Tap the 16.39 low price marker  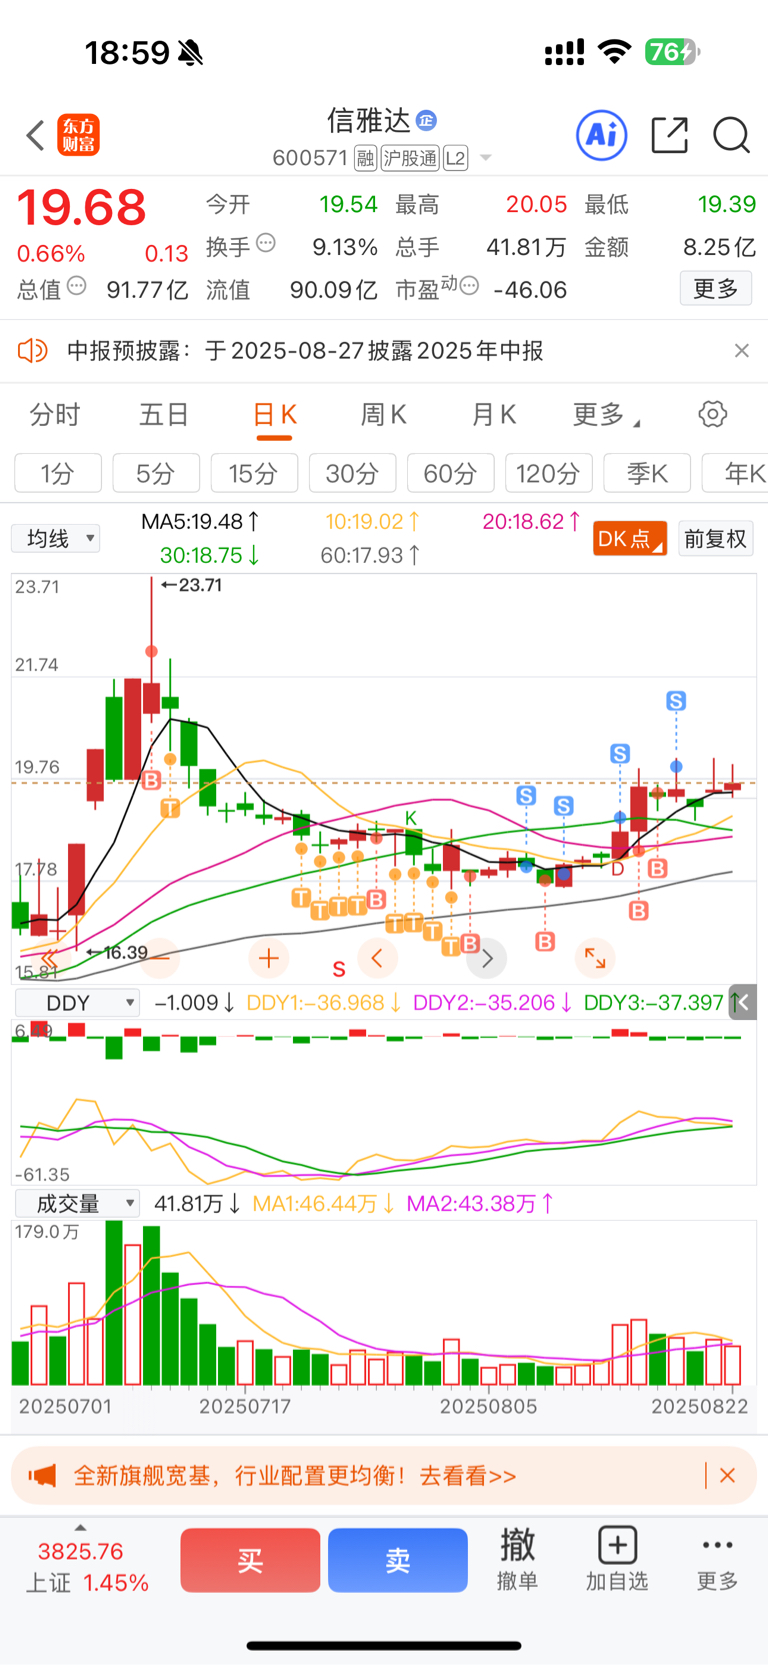(117, 952)
